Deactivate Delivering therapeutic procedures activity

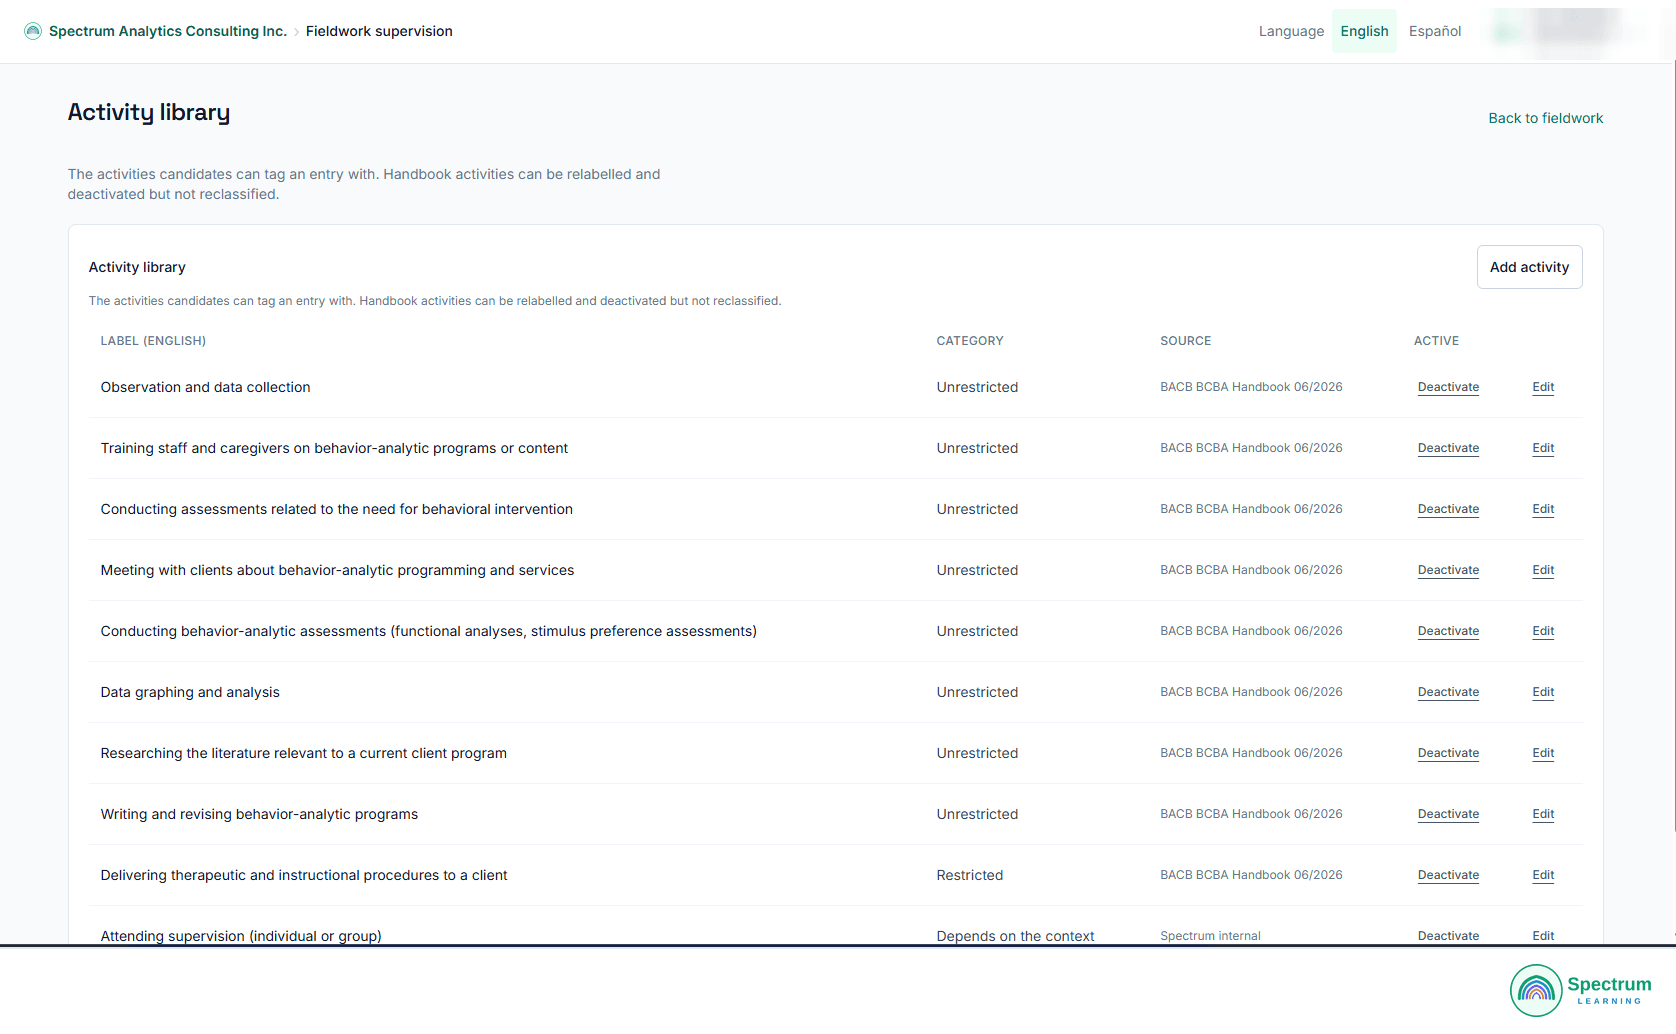pyautogui.click(x=1448, y=875)
